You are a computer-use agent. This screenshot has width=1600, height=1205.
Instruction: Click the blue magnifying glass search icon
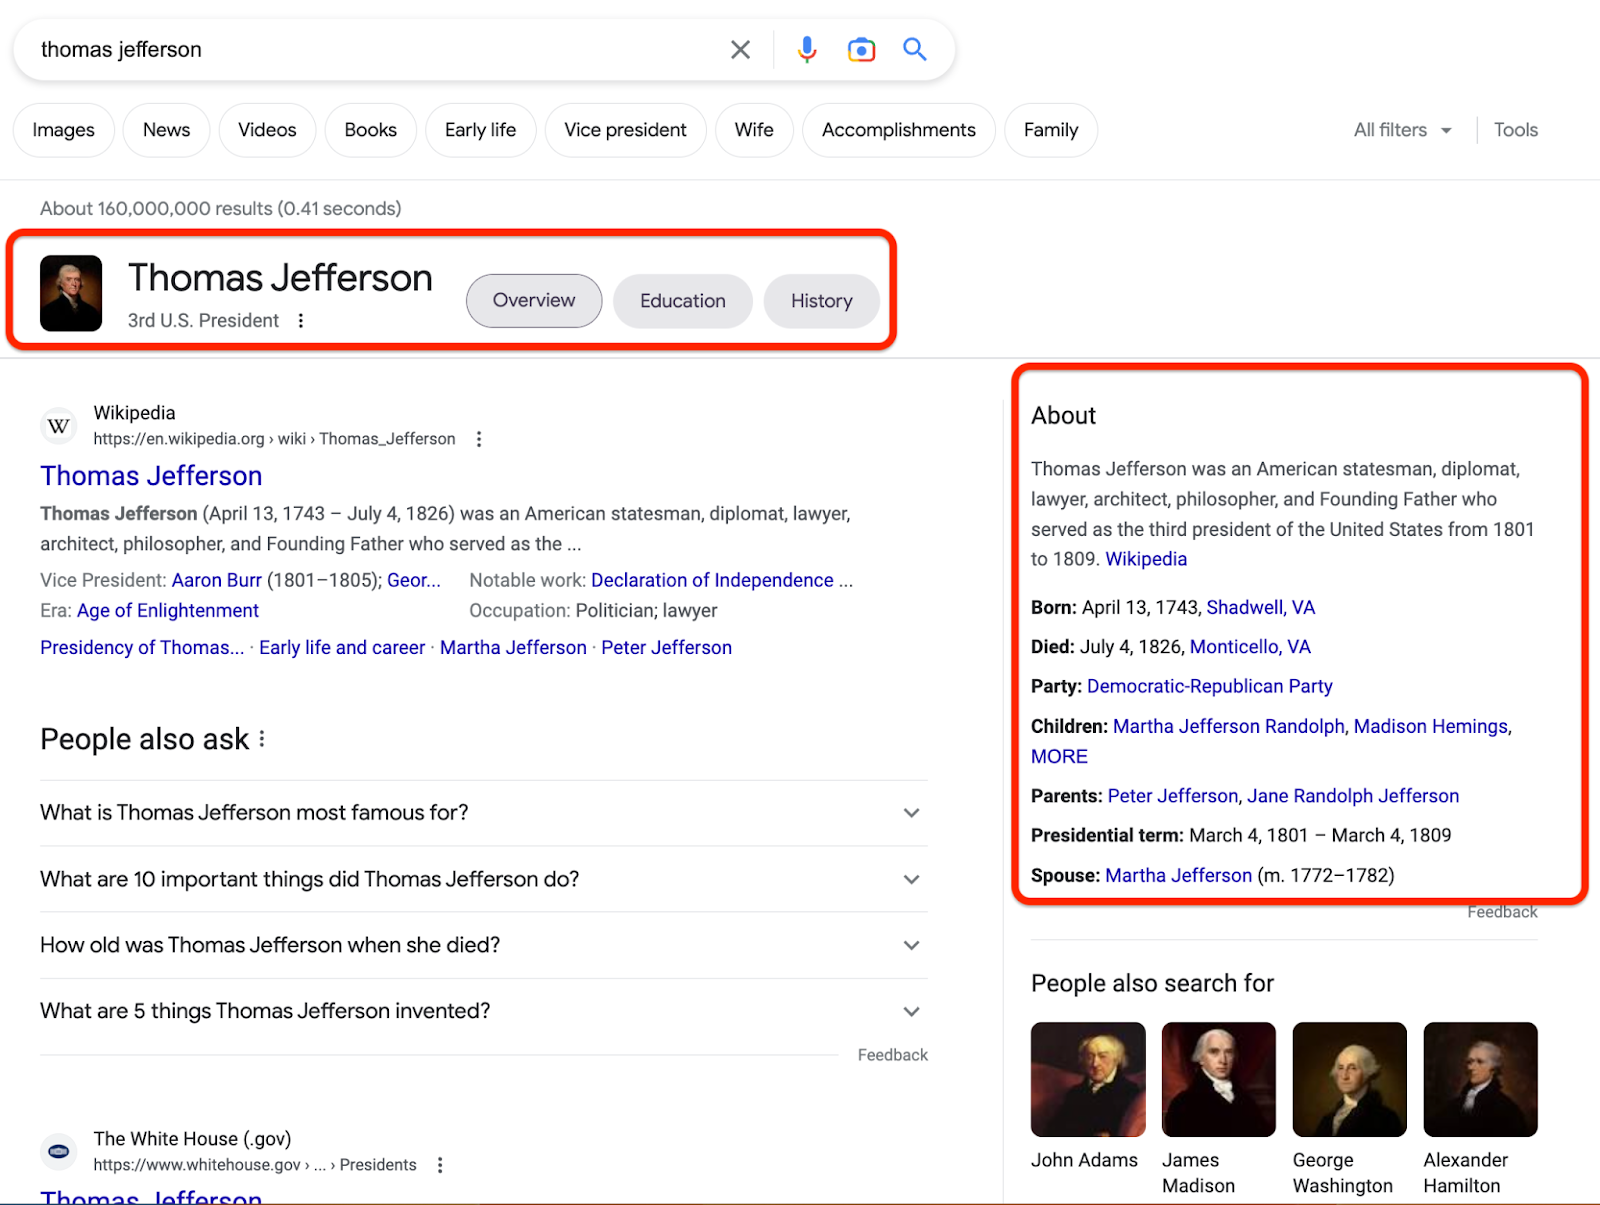coord(915,49)
